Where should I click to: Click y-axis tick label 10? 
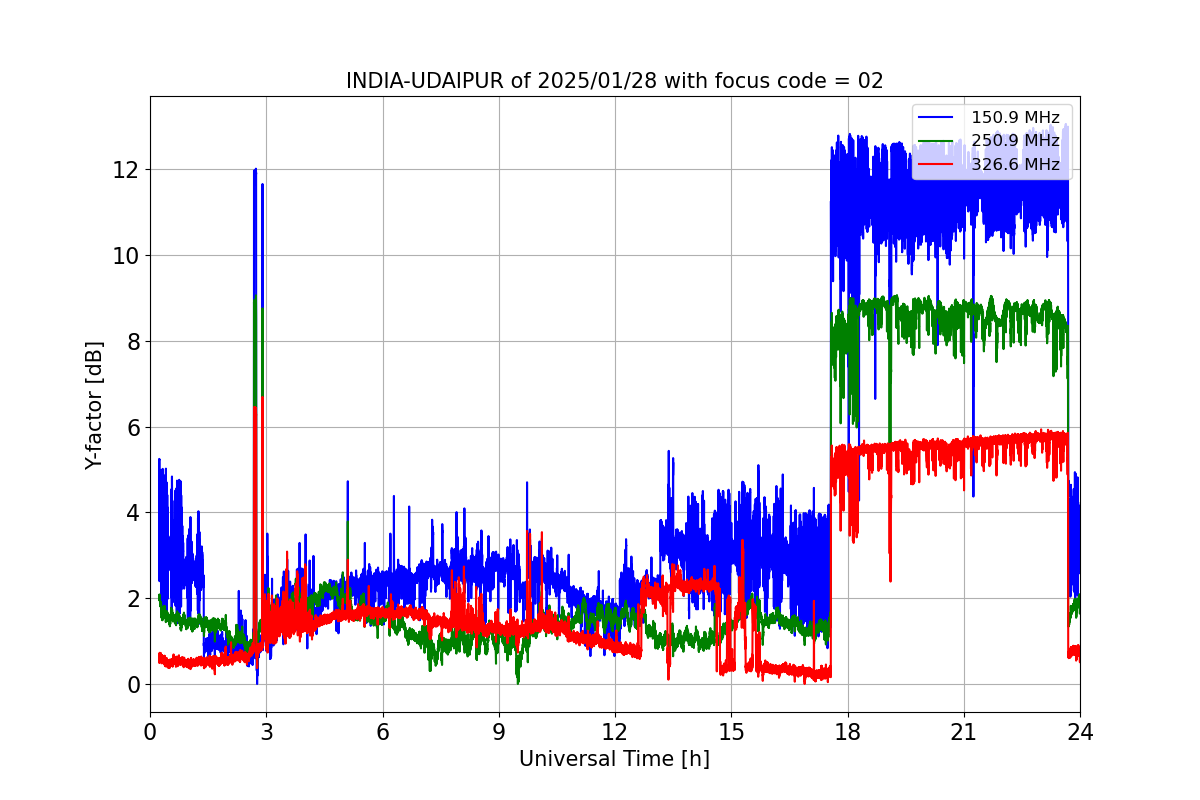pos(127,256)
